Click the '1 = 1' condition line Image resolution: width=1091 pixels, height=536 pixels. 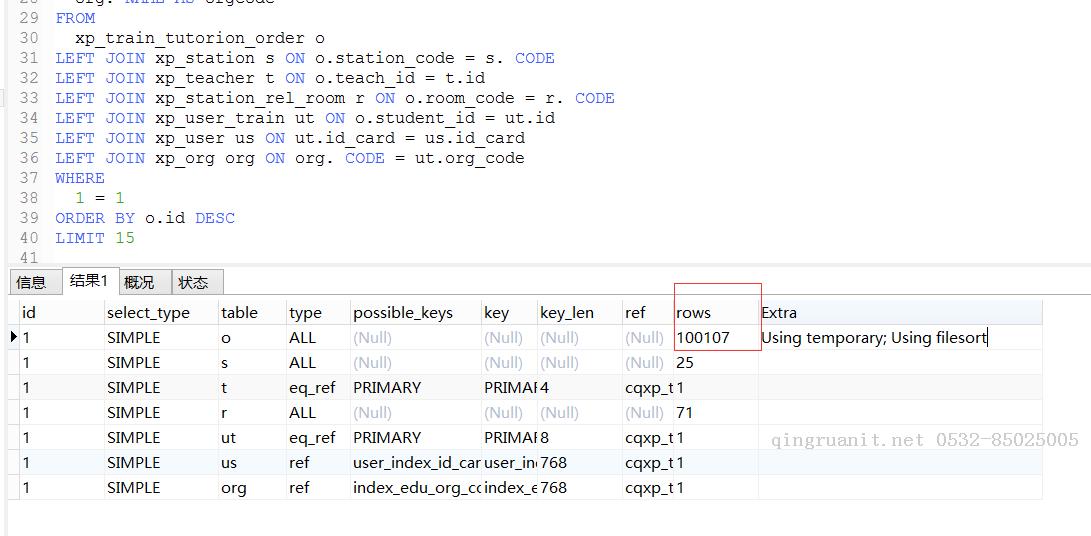click(x=99, y=198)
